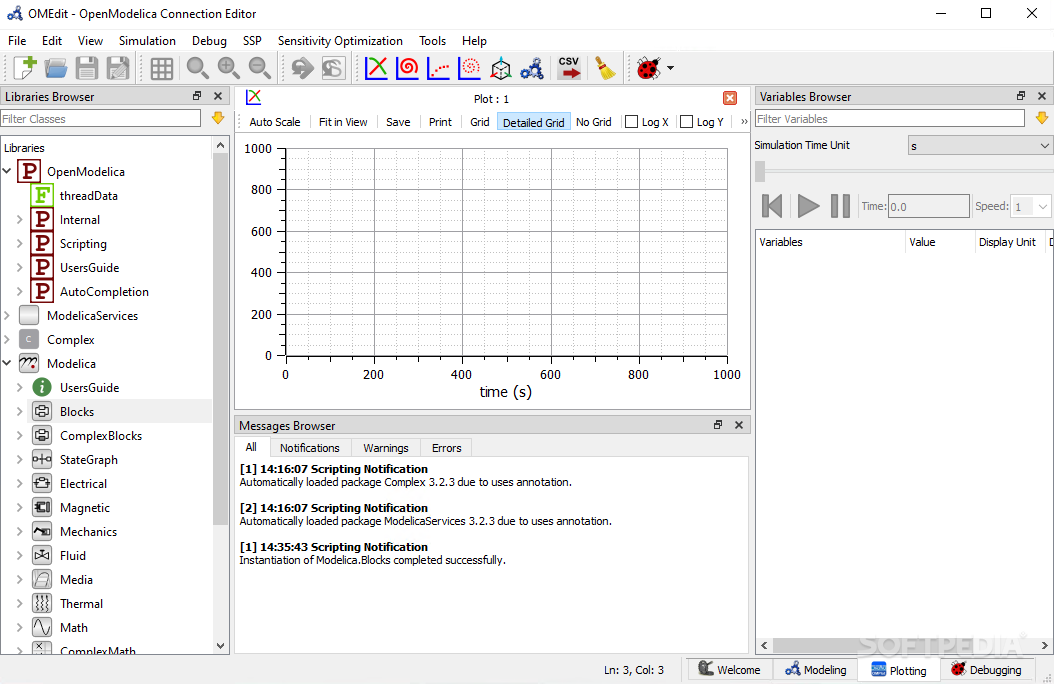Close the Plot : 1 subwindow
This screenshot has width=1054, height=684.
(729, 98)
